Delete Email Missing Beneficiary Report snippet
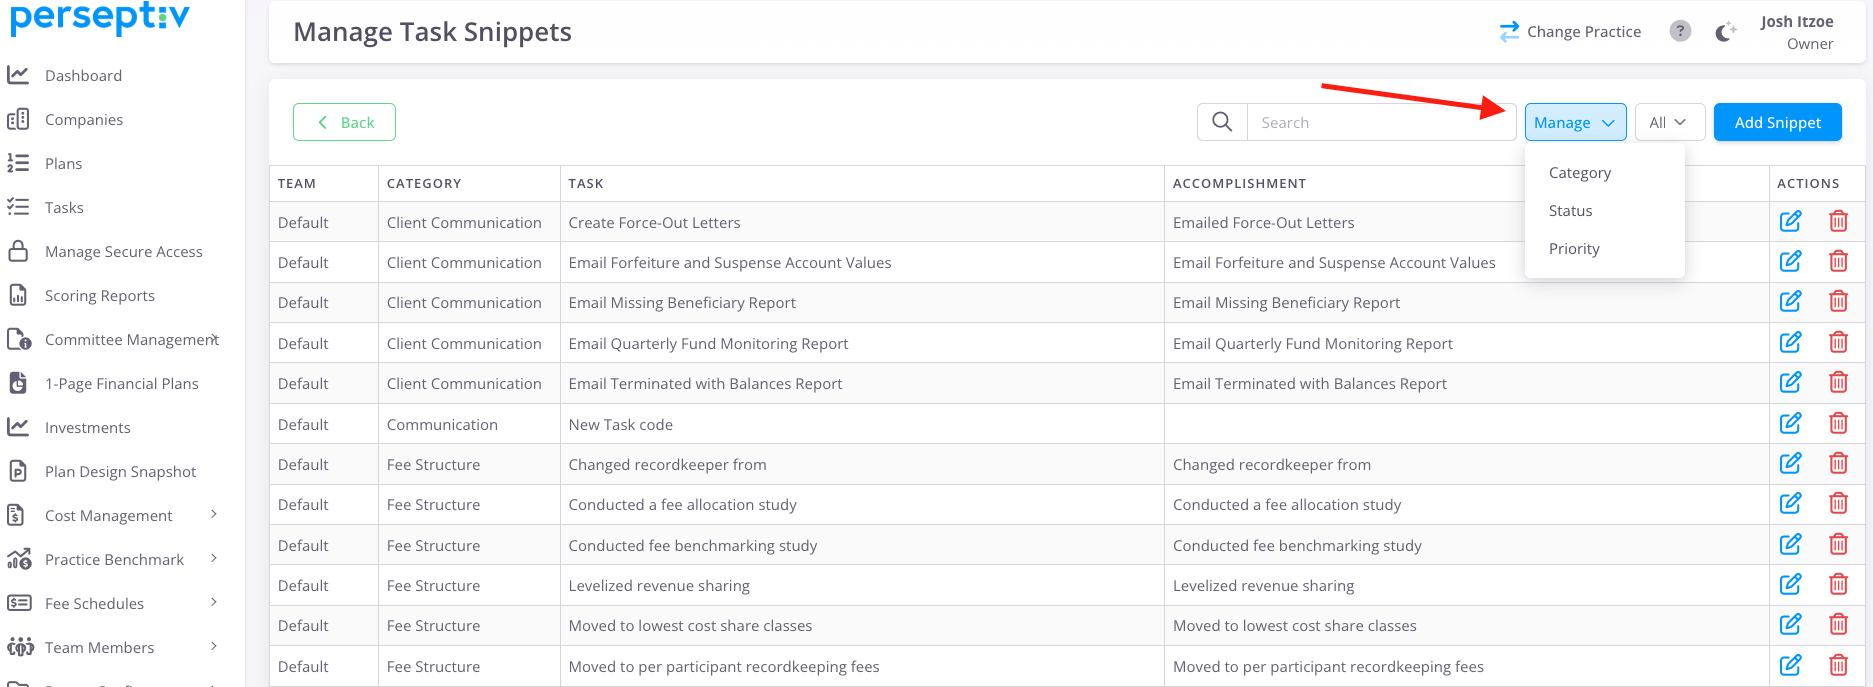 1838,301
